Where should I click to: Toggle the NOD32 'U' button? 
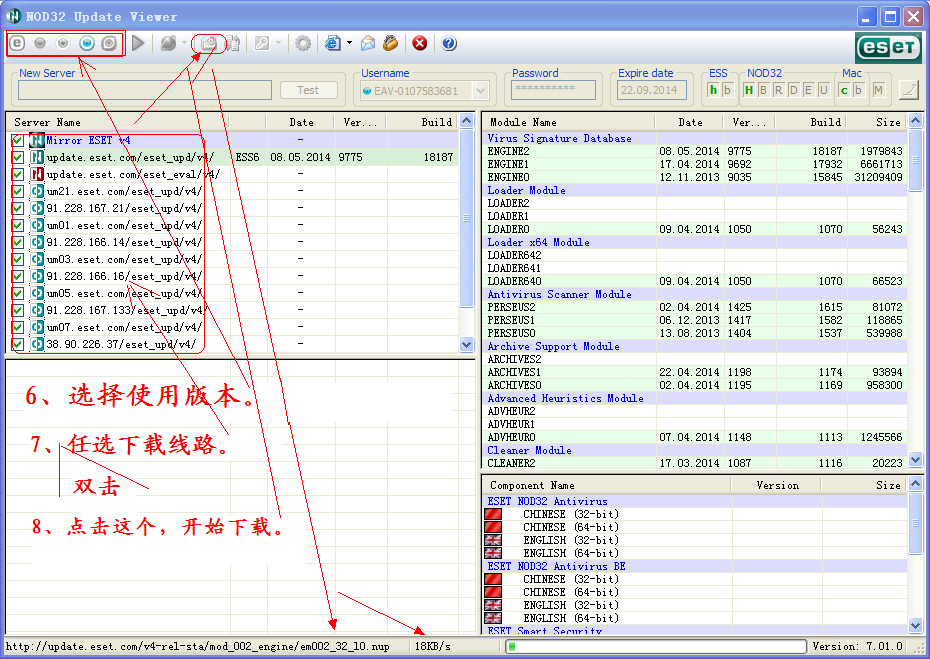(823, 90)
